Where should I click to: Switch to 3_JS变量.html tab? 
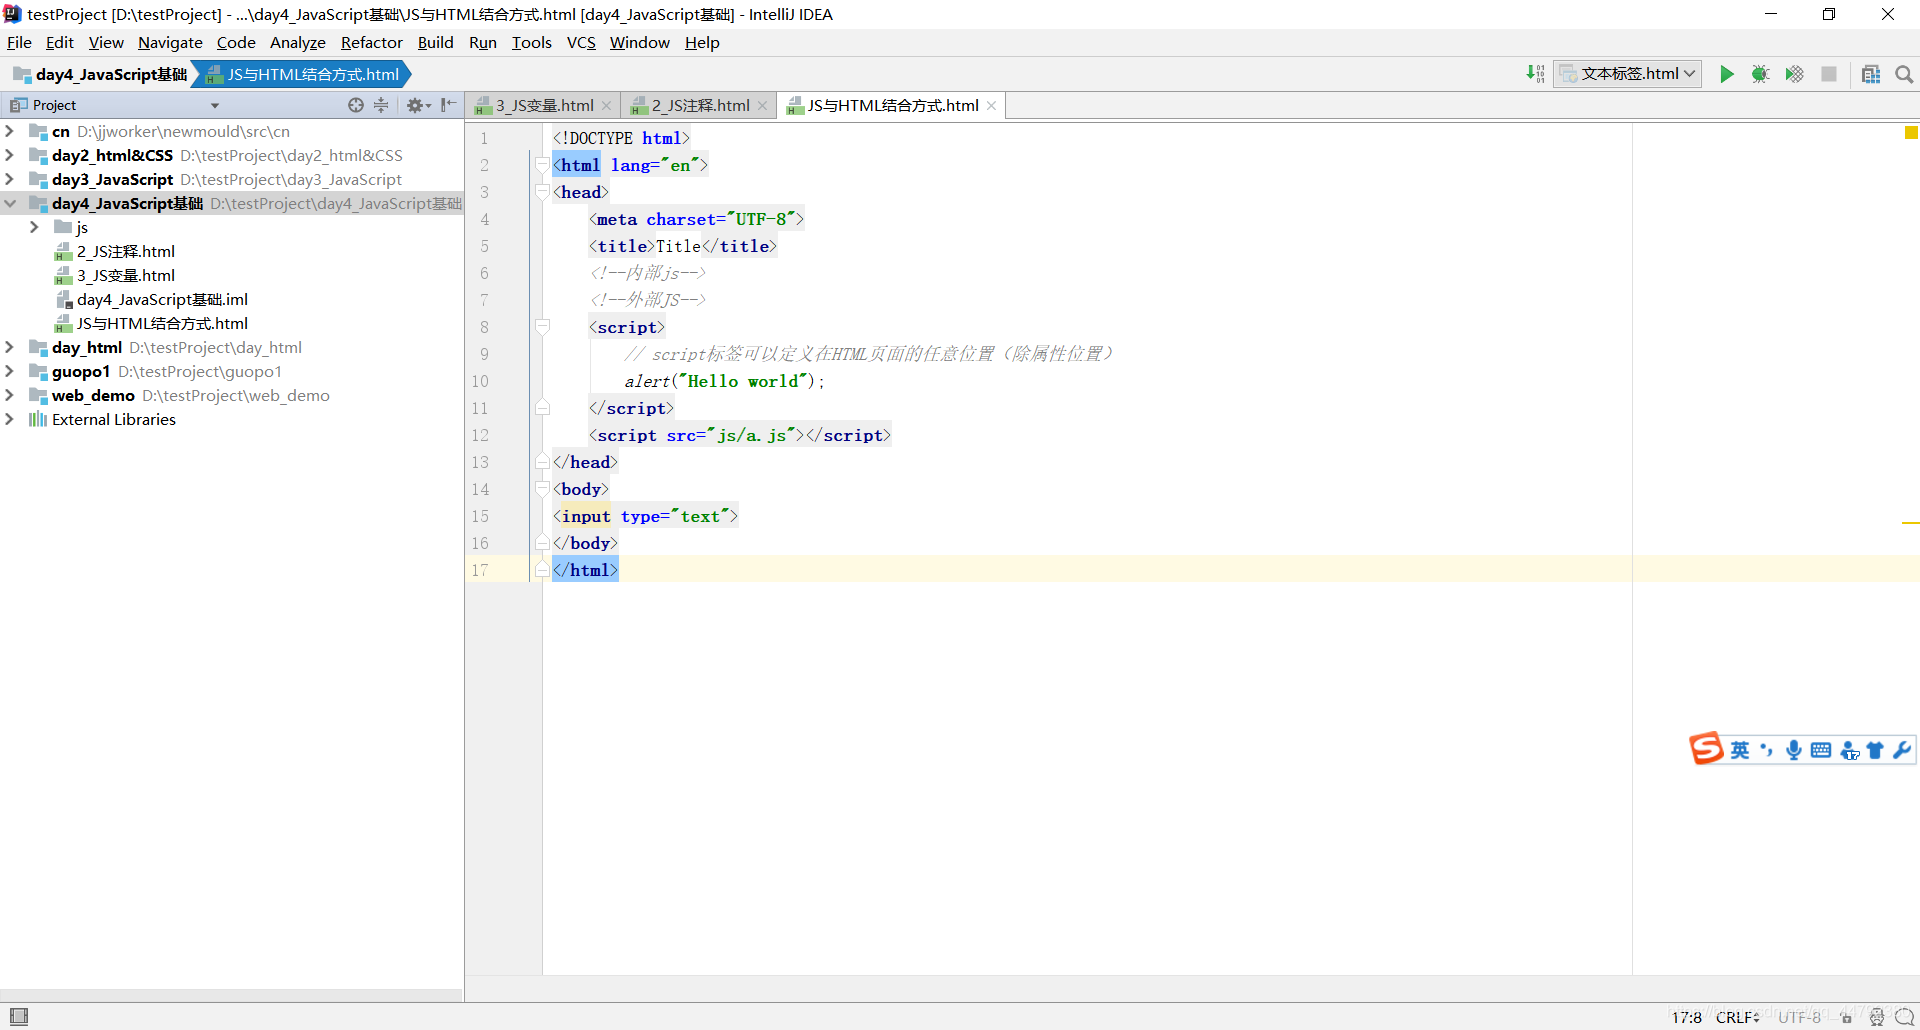(x=543, y=105)
